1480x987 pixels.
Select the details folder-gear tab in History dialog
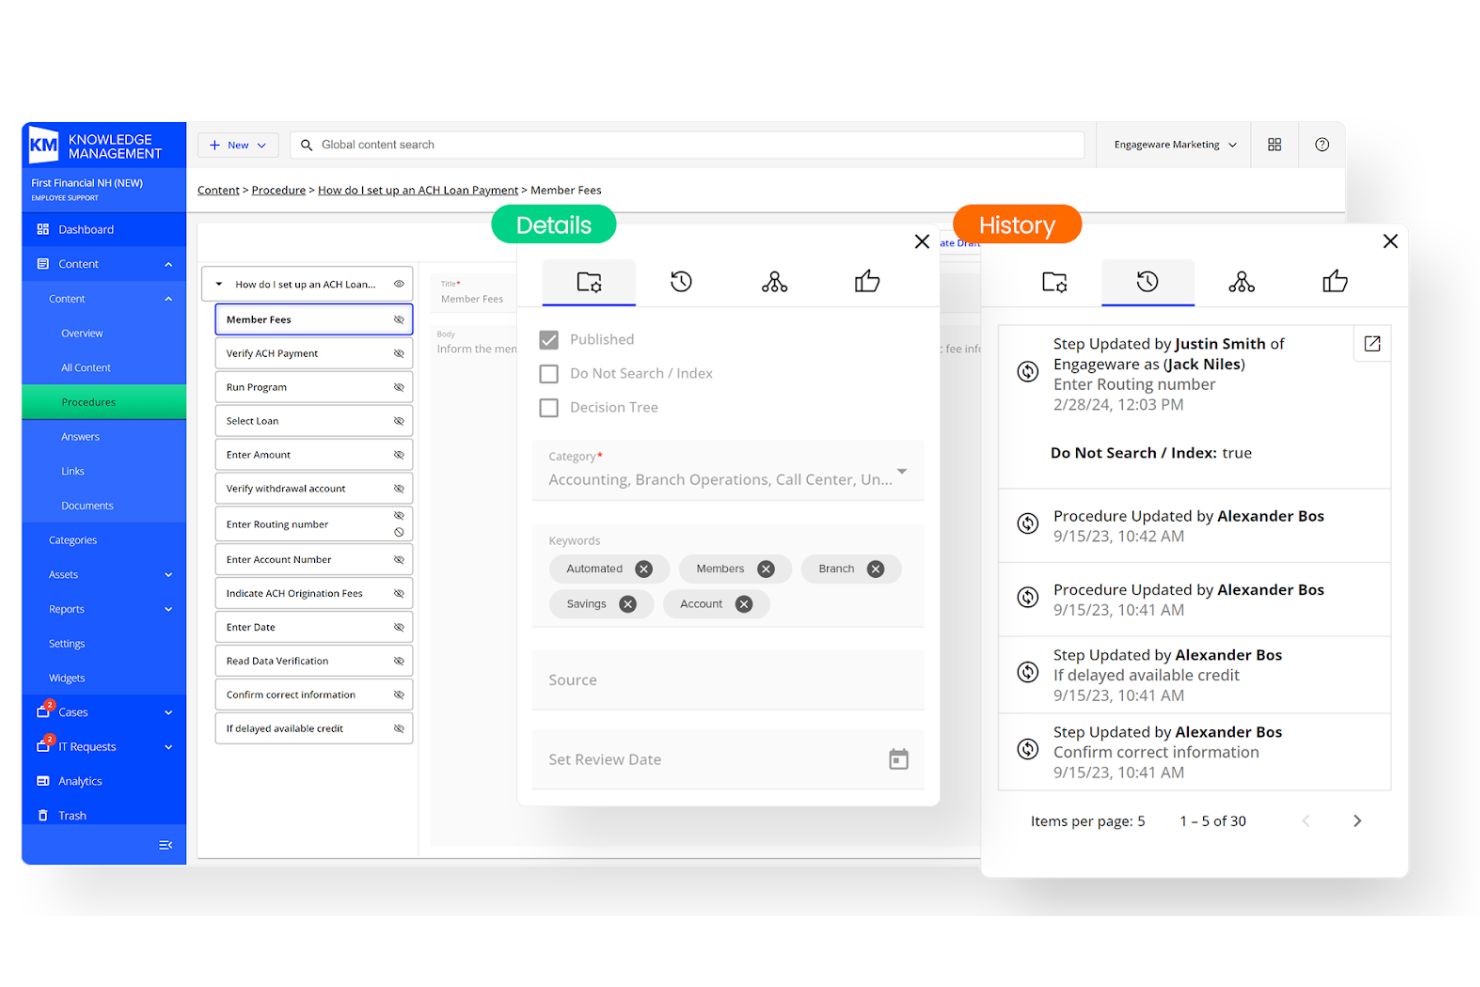1054,283
